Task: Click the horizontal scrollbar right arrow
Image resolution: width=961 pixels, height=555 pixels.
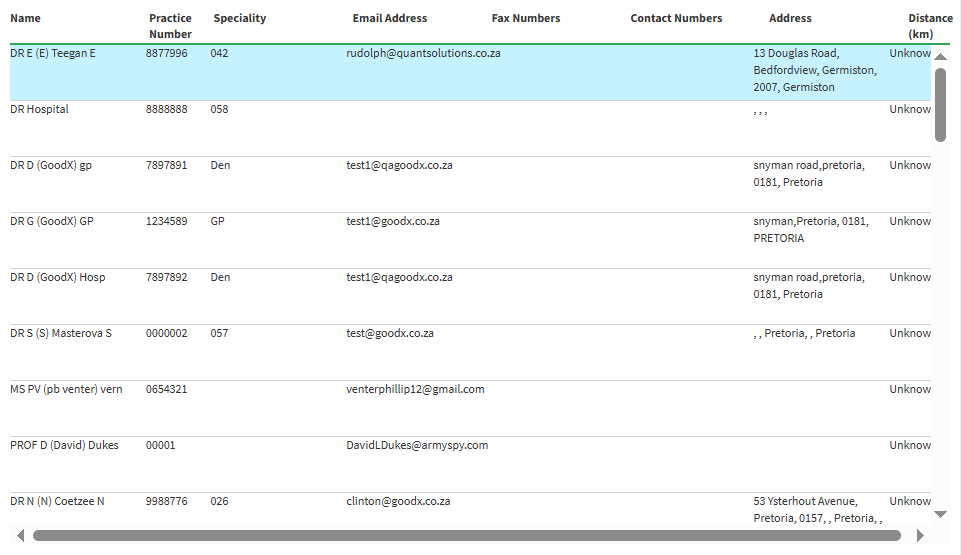Action: (920, 535)
